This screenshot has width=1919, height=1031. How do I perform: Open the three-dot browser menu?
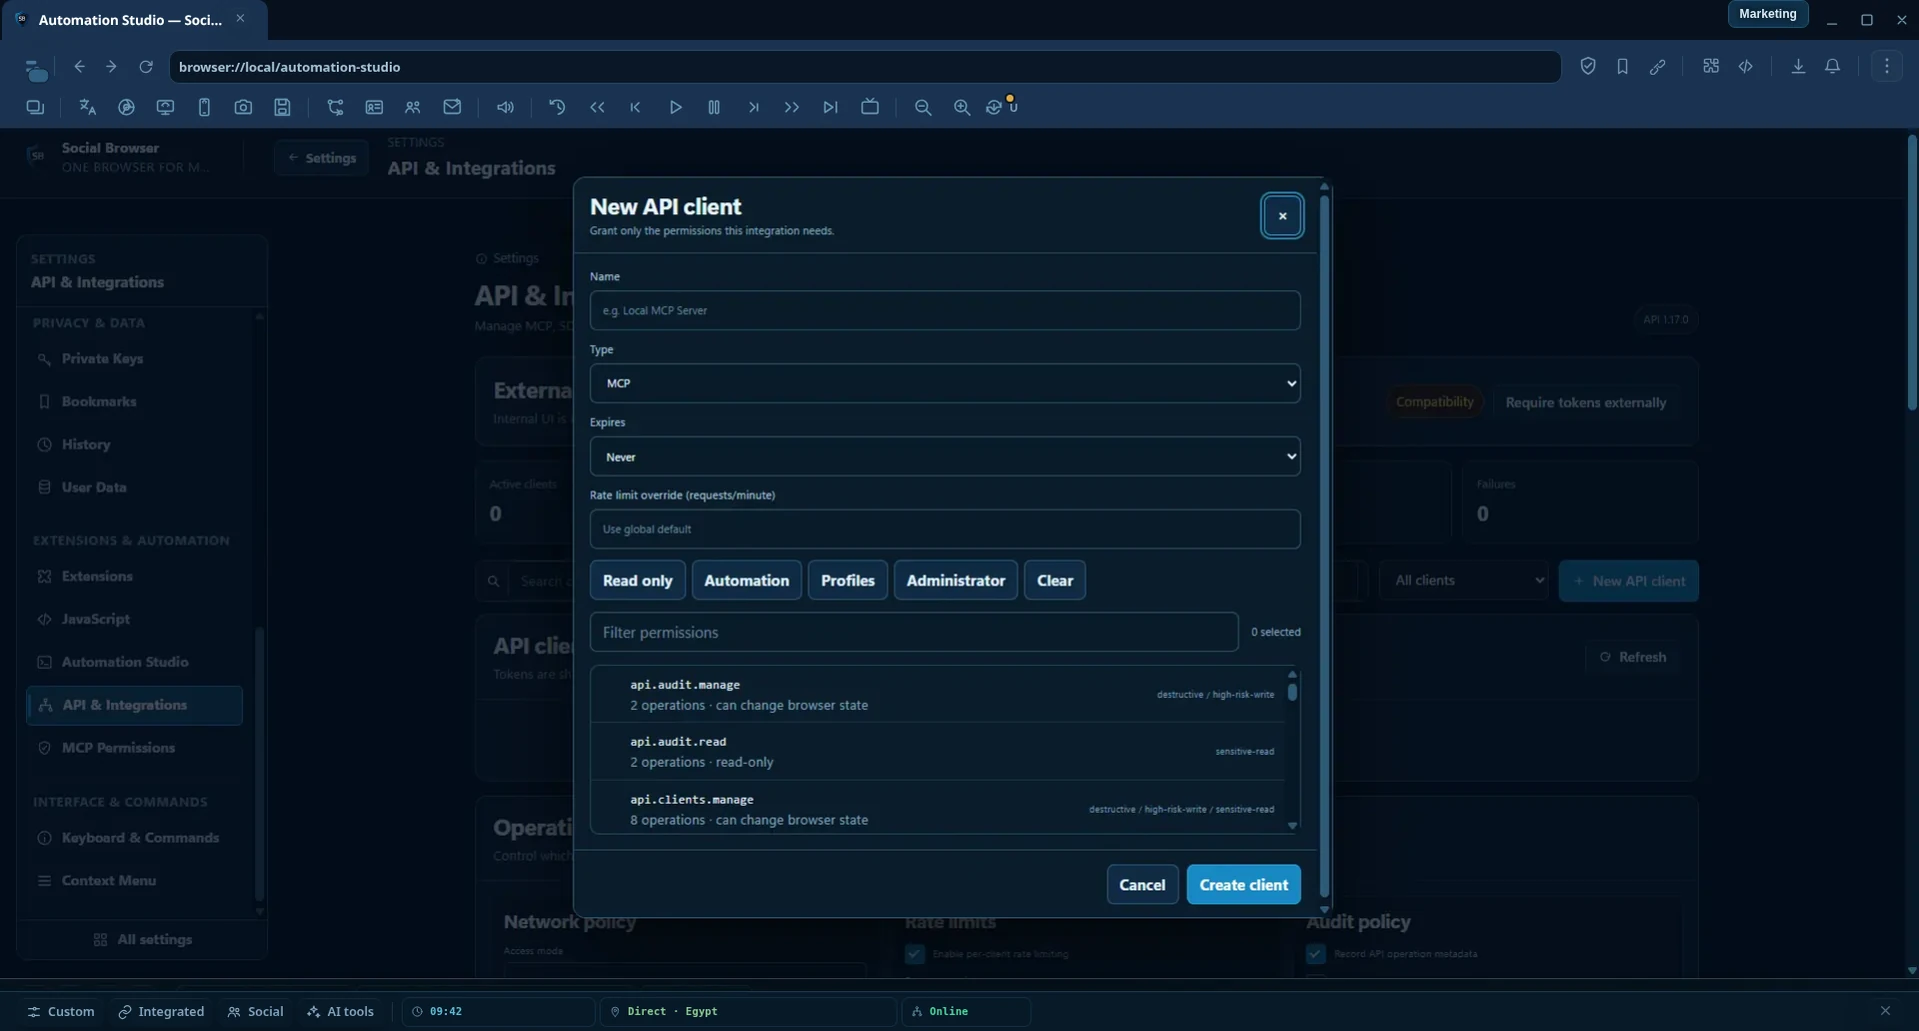(x=1887, y=66)
